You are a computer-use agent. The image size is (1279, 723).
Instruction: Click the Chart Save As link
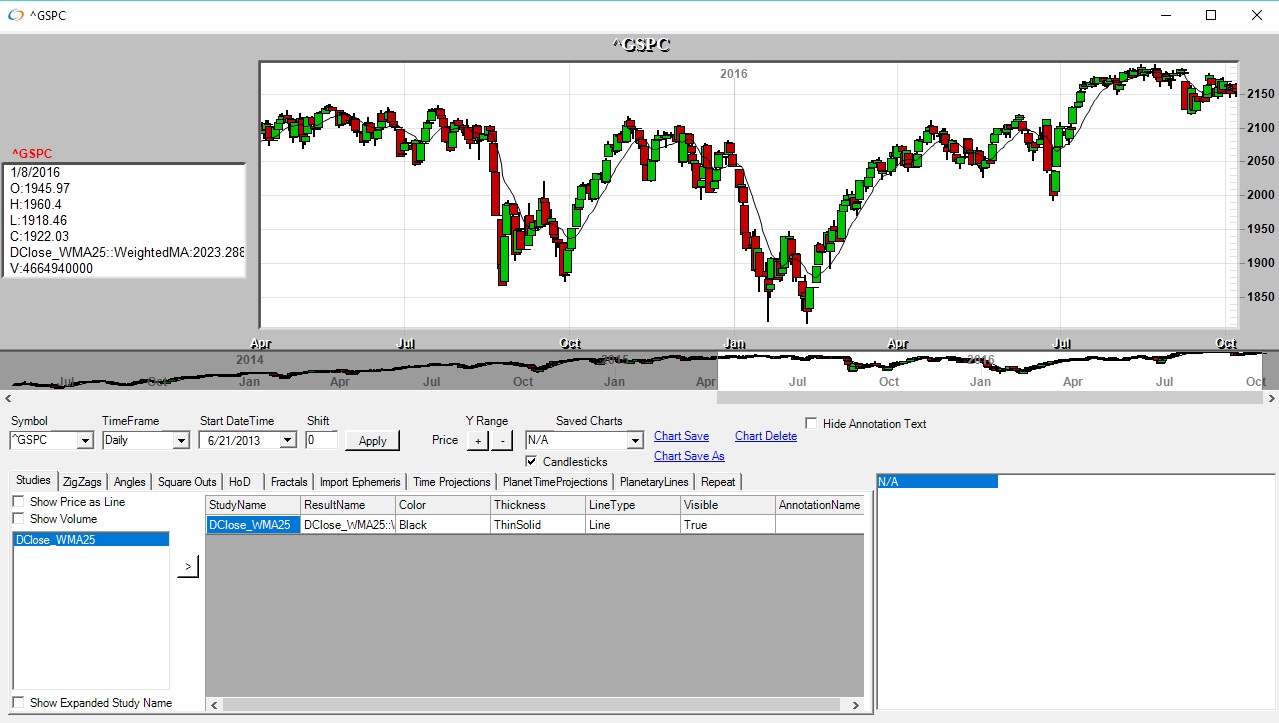tap(689, 456)
